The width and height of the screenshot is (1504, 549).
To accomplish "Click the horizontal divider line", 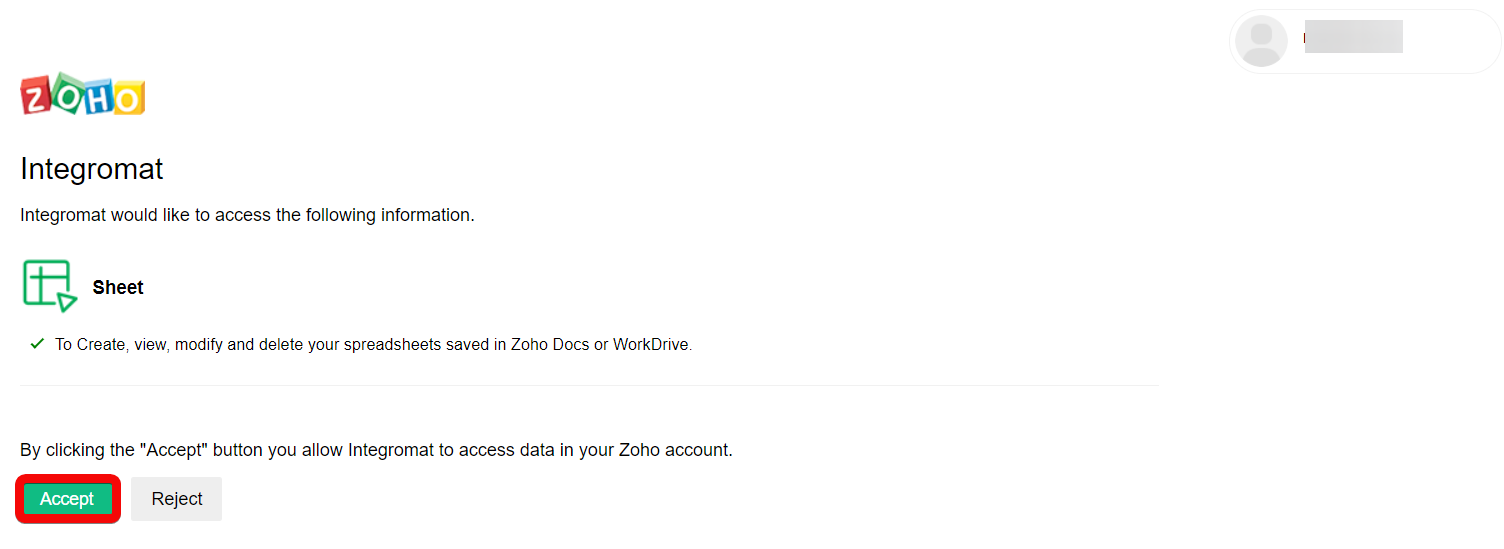I will 589,386.
